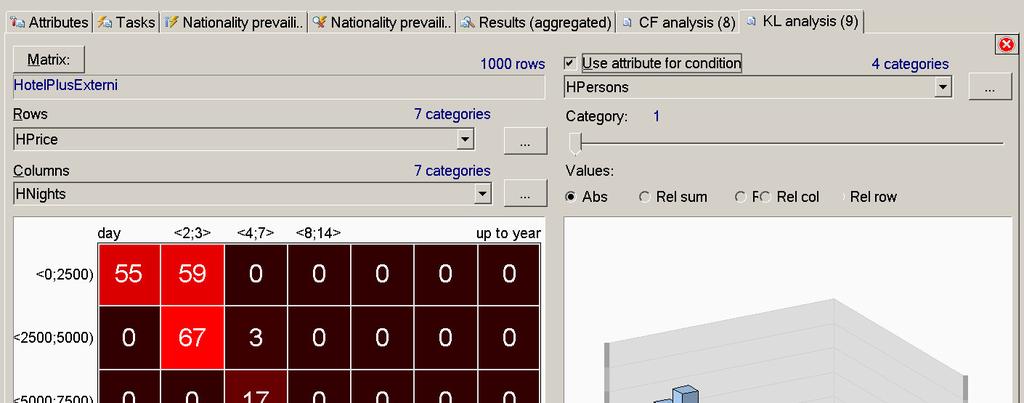Click the 1000 rows label
Viewport: 1024px width, 403px height.
coord(513,64)
